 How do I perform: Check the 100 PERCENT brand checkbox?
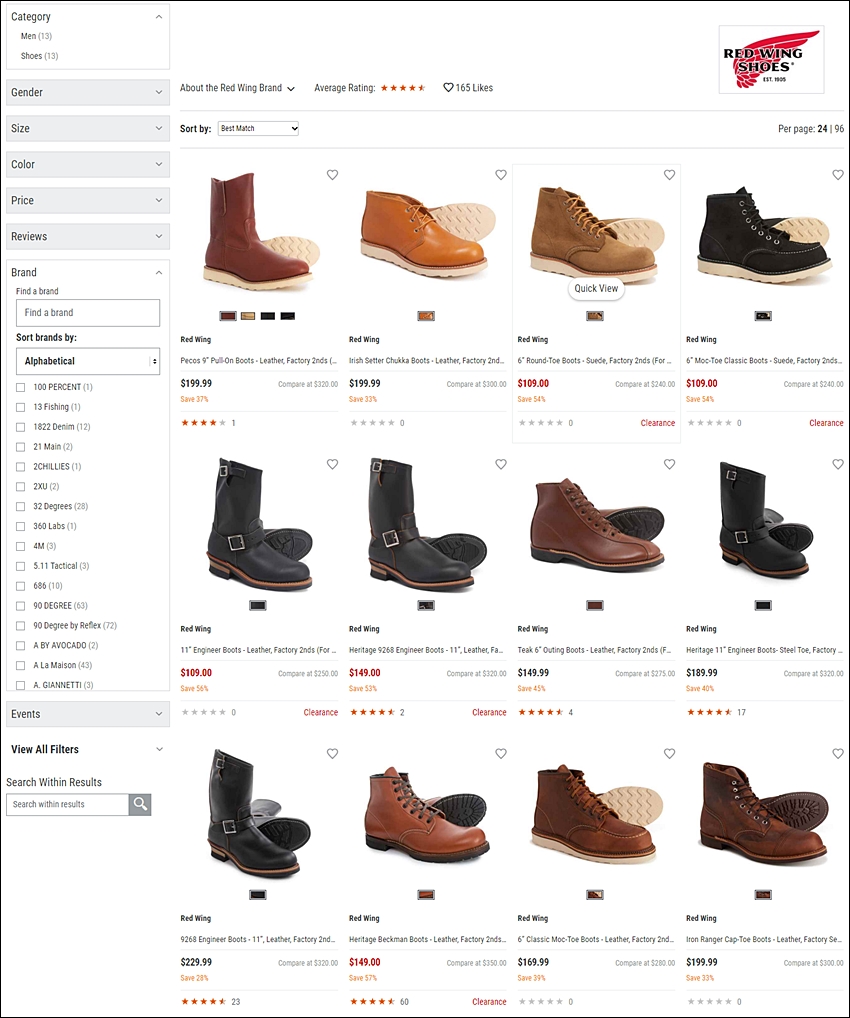(21, 388)
